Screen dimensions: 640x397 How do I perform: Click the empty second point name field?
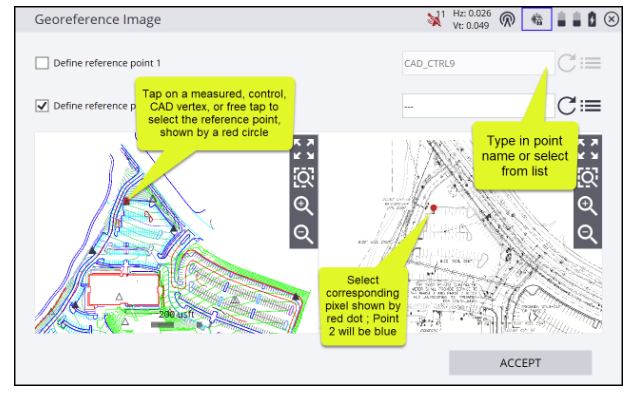(478, 106)
